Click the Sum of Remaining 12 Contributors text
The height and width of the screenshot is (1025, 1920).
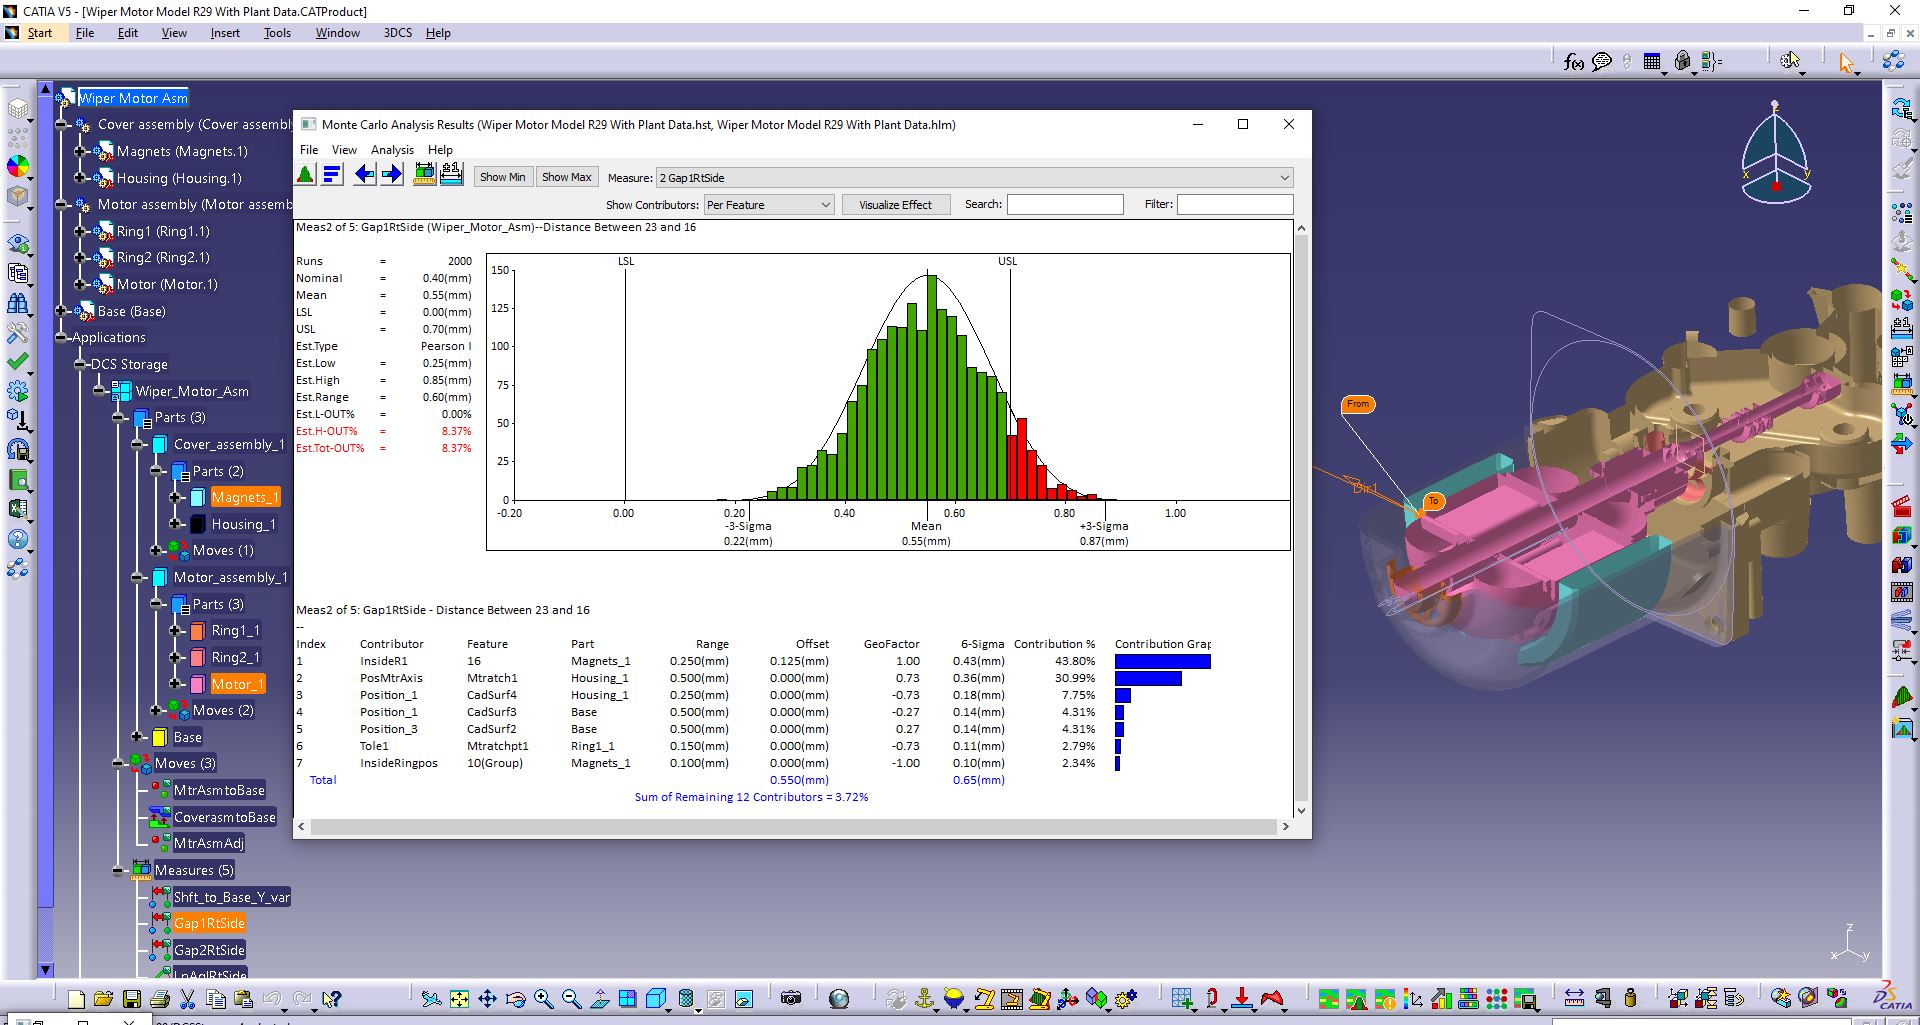pyautogui.click(x=750, y=797)
